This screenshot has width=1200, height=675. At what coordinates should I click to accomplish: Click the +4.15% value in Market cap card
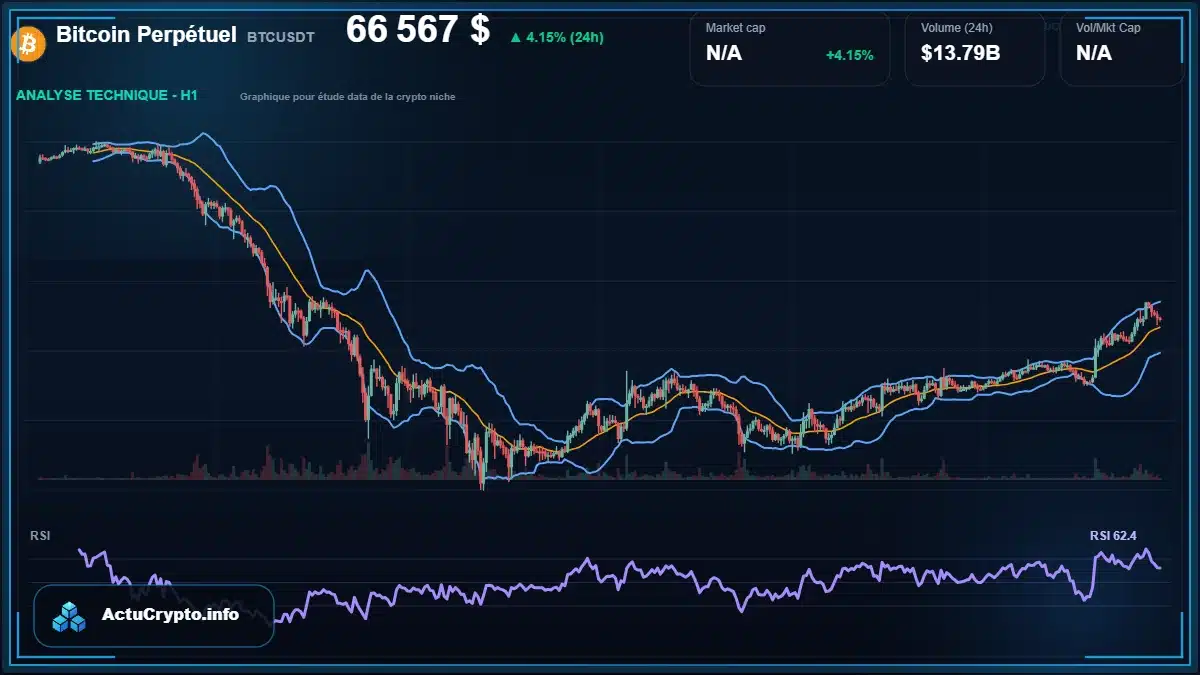(849, 55)
